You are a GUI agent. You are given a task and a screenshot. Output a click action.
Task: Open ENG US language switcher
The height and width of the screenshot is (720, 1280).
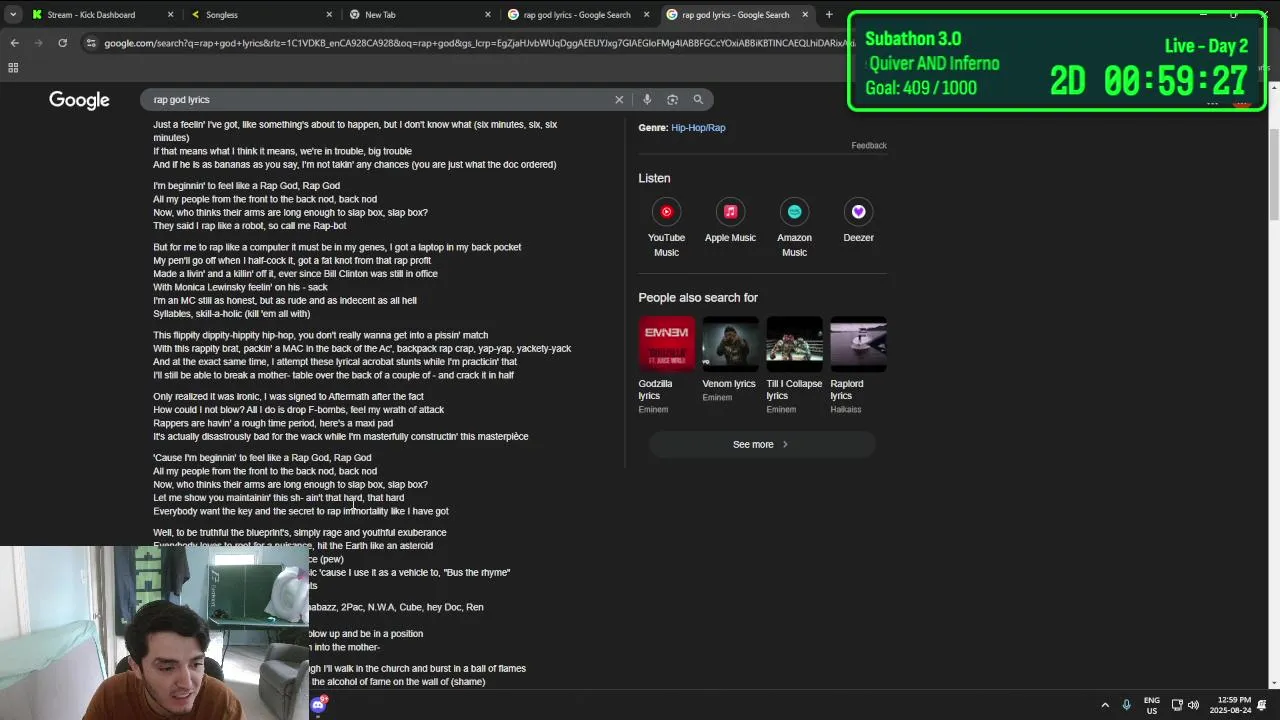1152,705
